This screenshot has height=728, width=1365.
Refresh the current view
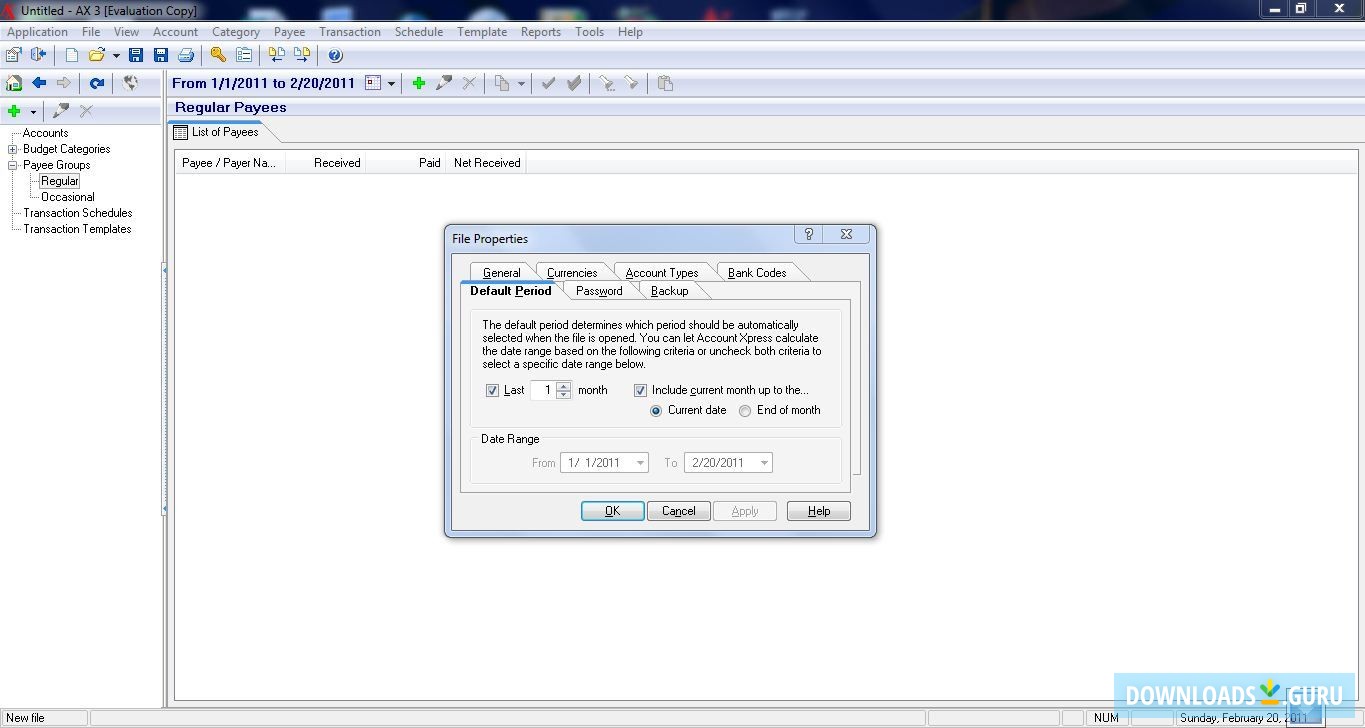click(x=97, y=83)
